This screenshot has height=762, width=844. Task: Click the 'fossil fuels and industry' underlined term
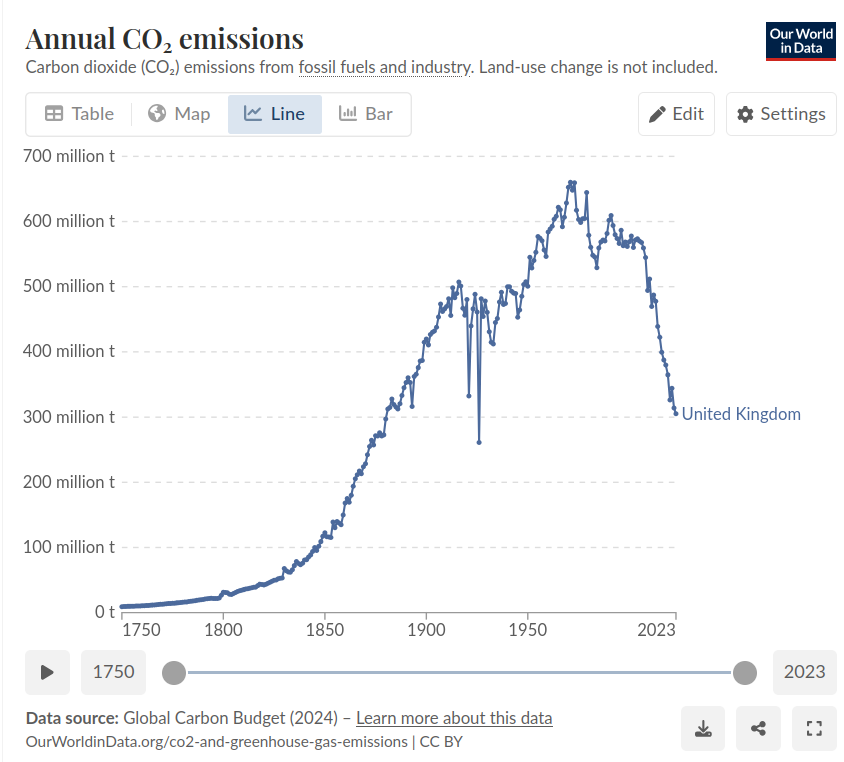384,67
